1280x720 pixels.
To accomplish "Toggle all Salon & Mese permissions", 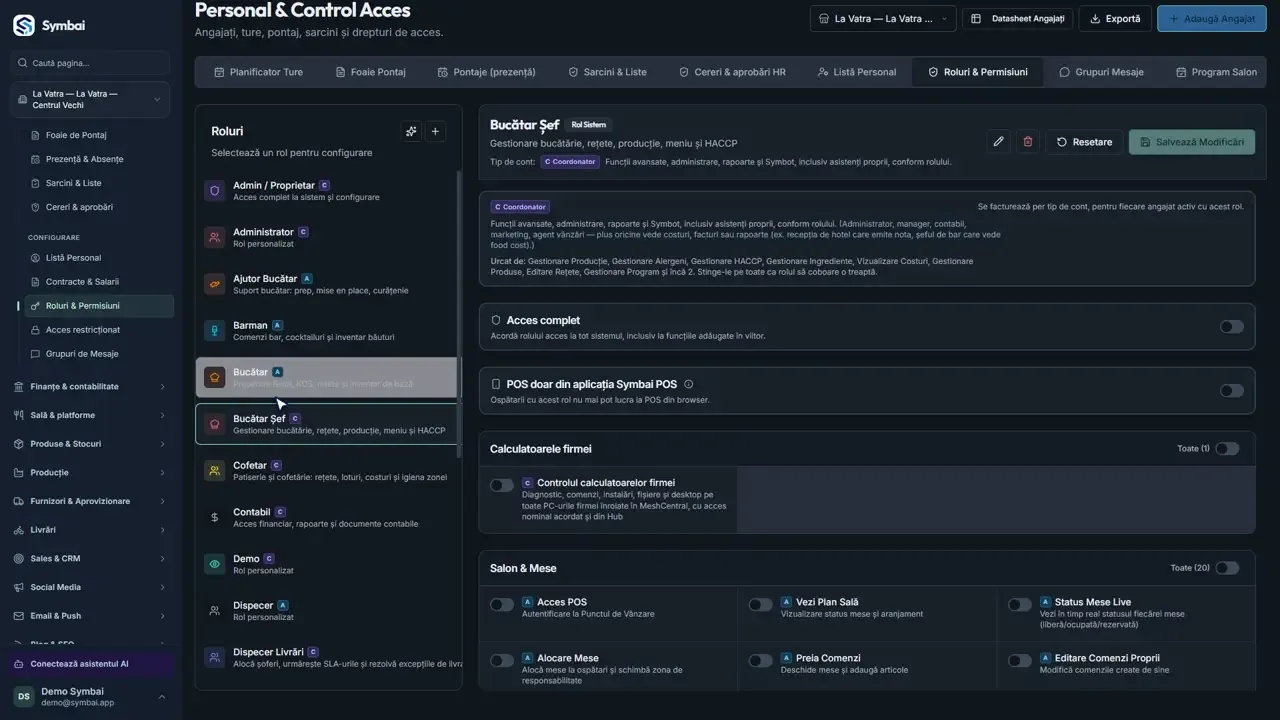I will pyautogui.click(x=1227, y=568).
